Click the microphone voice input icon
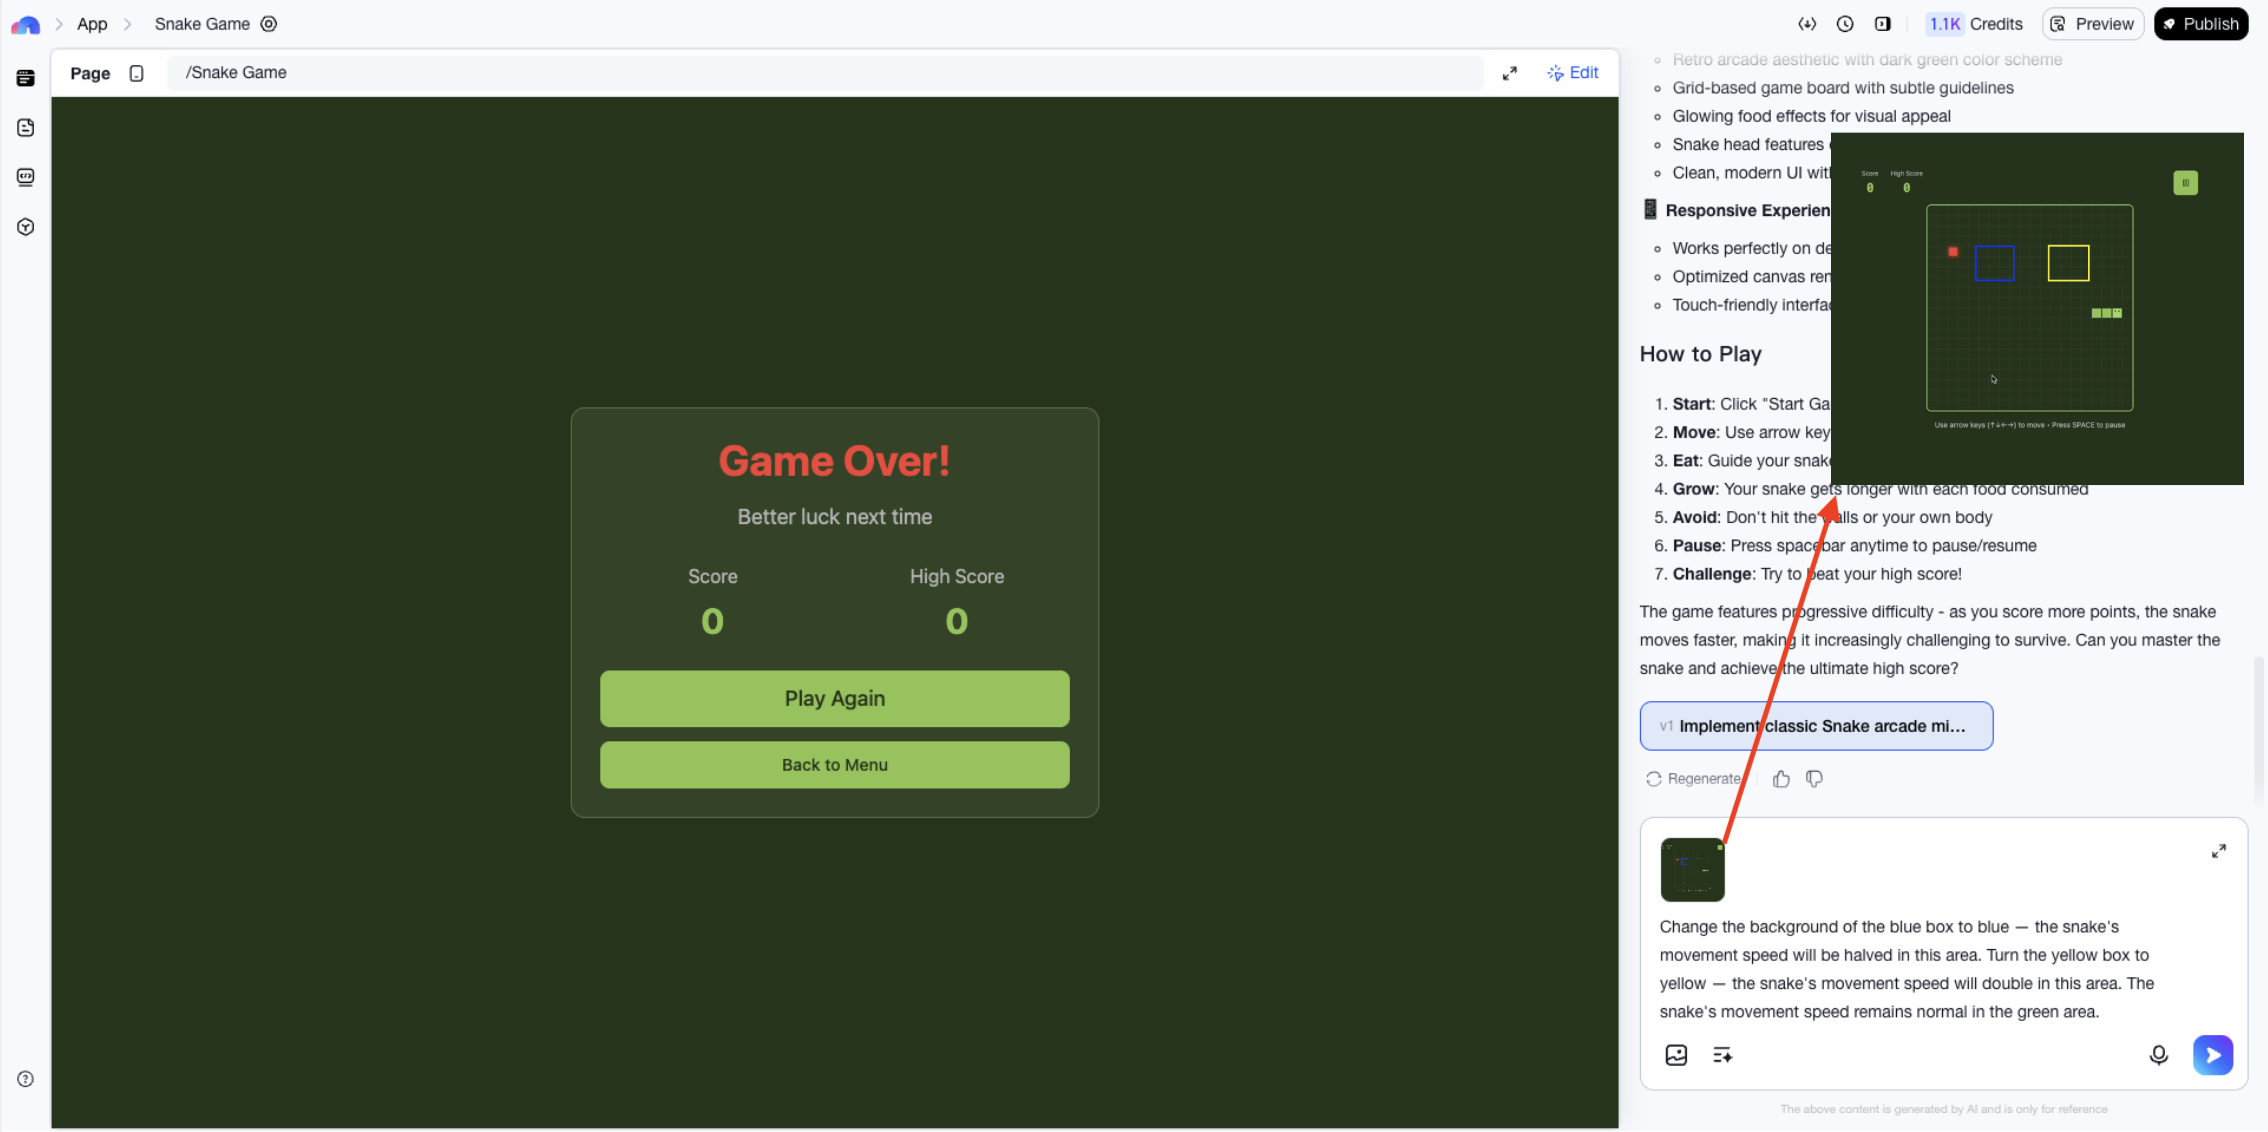Screen dimensions: 2268x1132 2159,1055
